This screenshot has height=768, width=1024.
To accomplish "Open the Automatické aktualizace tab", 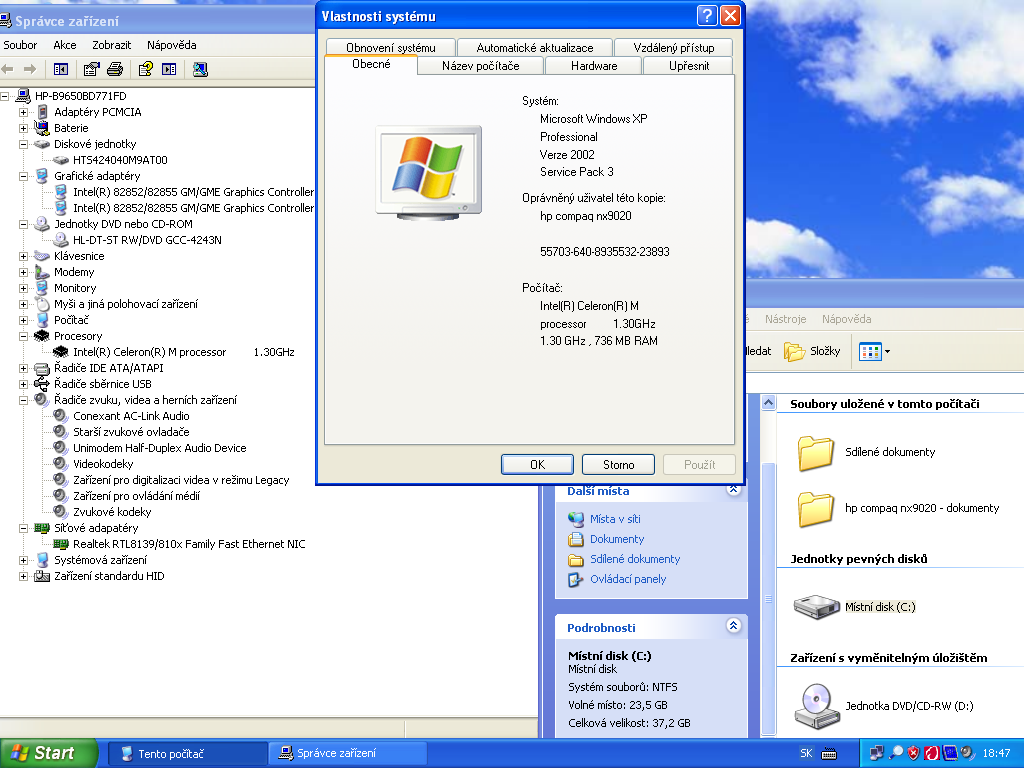I will [x=534, y=47].
